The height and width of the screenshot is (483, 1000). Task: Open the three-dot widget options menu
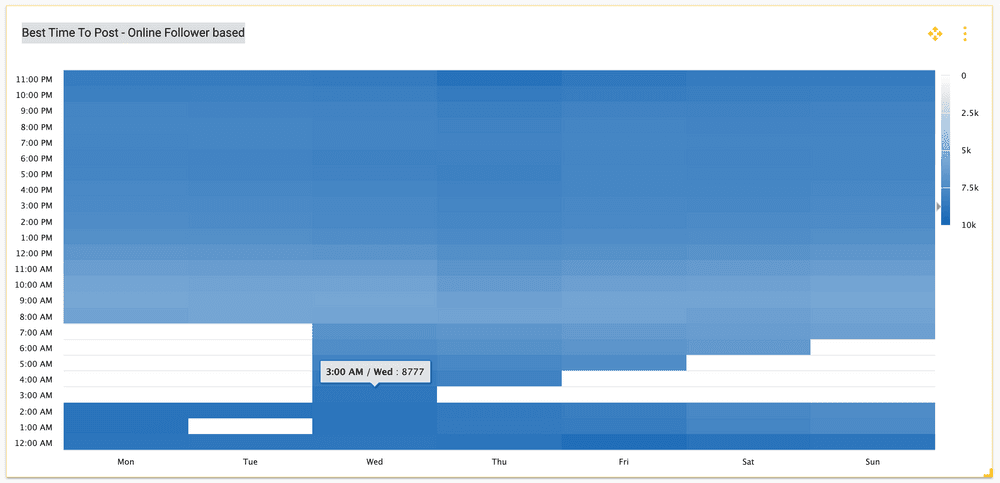(x=965, y=34)
